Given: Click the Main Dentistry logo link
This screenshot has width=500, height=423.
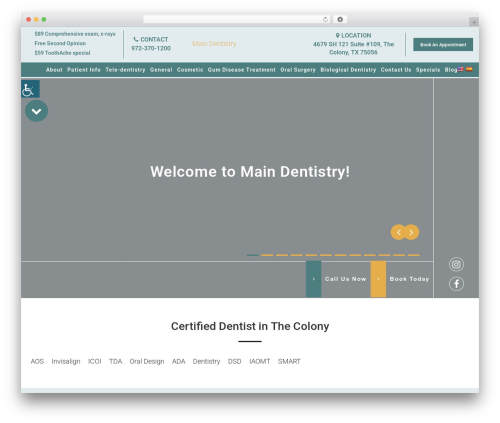Looking at the screenshot, I should pyautogui.click(x=214, y=44).
